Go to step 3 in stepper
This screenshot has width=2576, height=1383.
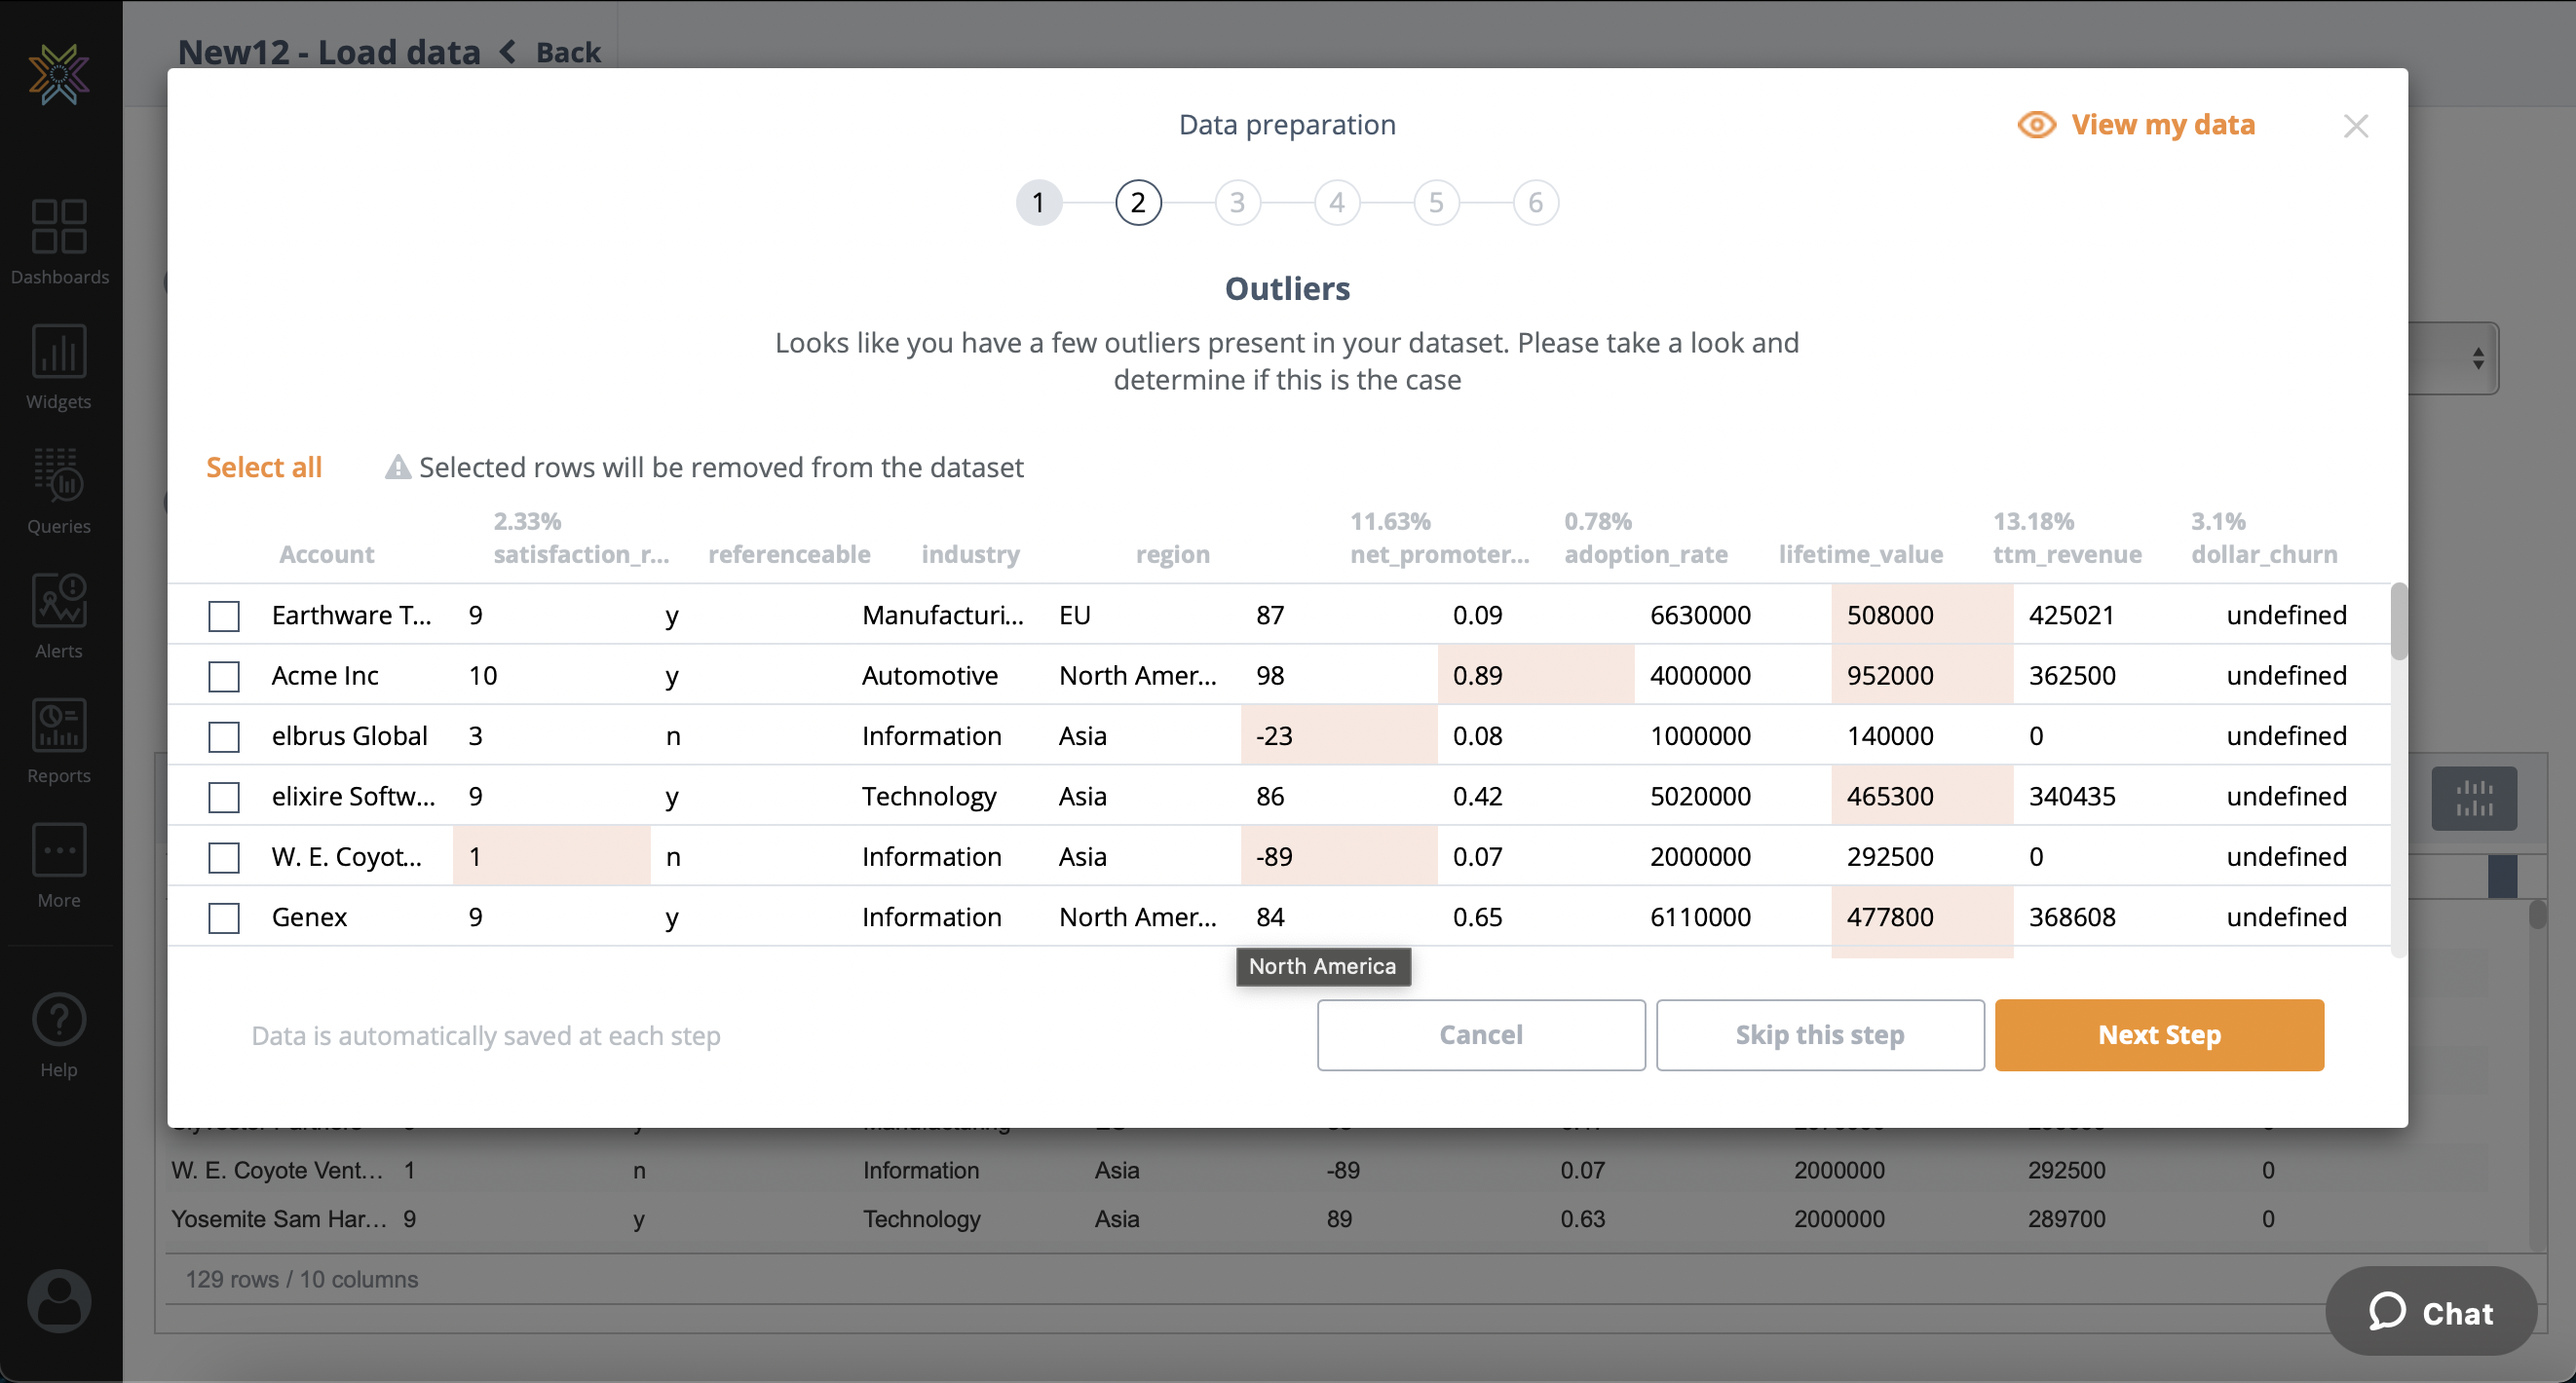1237,203
